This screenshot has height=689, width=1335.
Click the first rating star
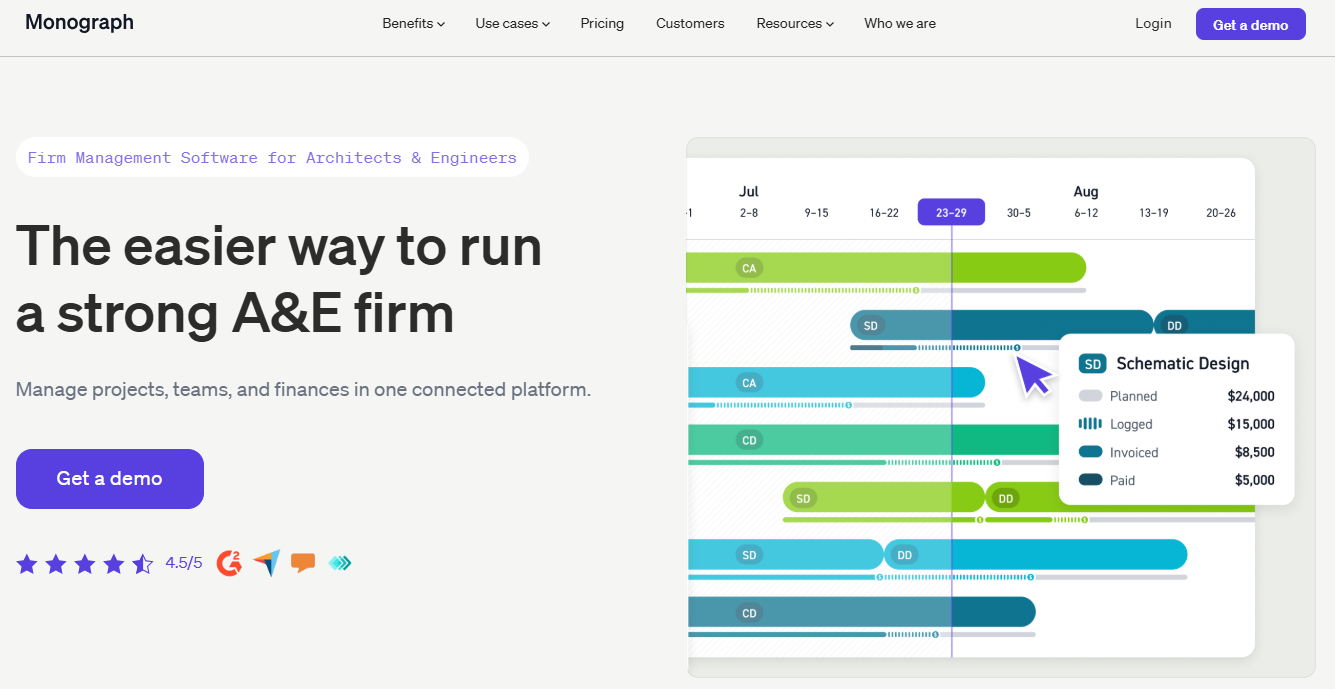coord(27,564)
